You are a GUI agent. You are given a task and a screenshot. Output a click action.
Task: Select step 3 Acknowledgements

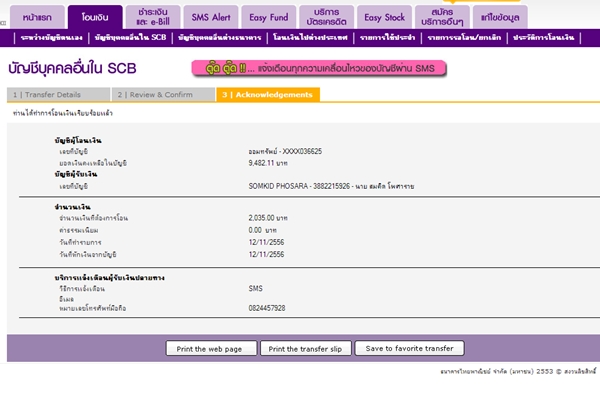[268, 94]
